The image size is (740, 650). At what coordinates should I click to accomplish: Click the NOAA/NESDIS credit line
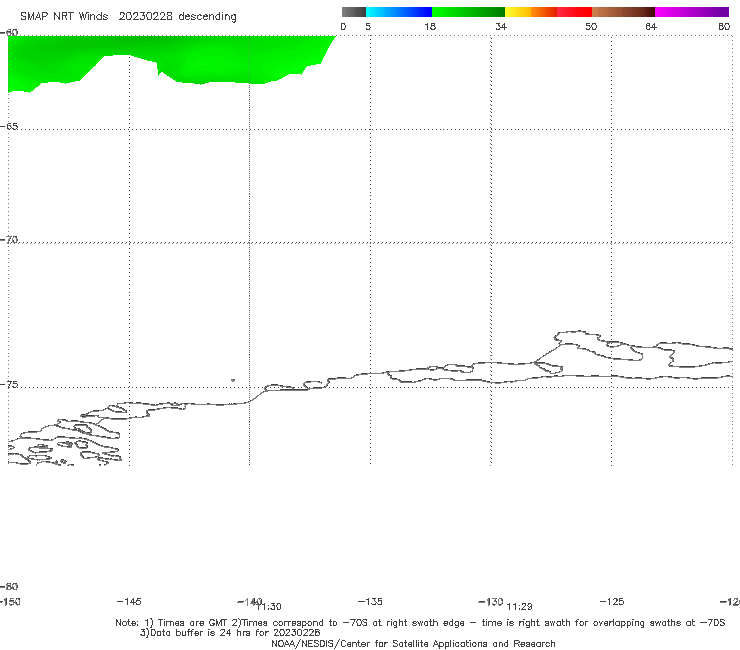point(413,643)
